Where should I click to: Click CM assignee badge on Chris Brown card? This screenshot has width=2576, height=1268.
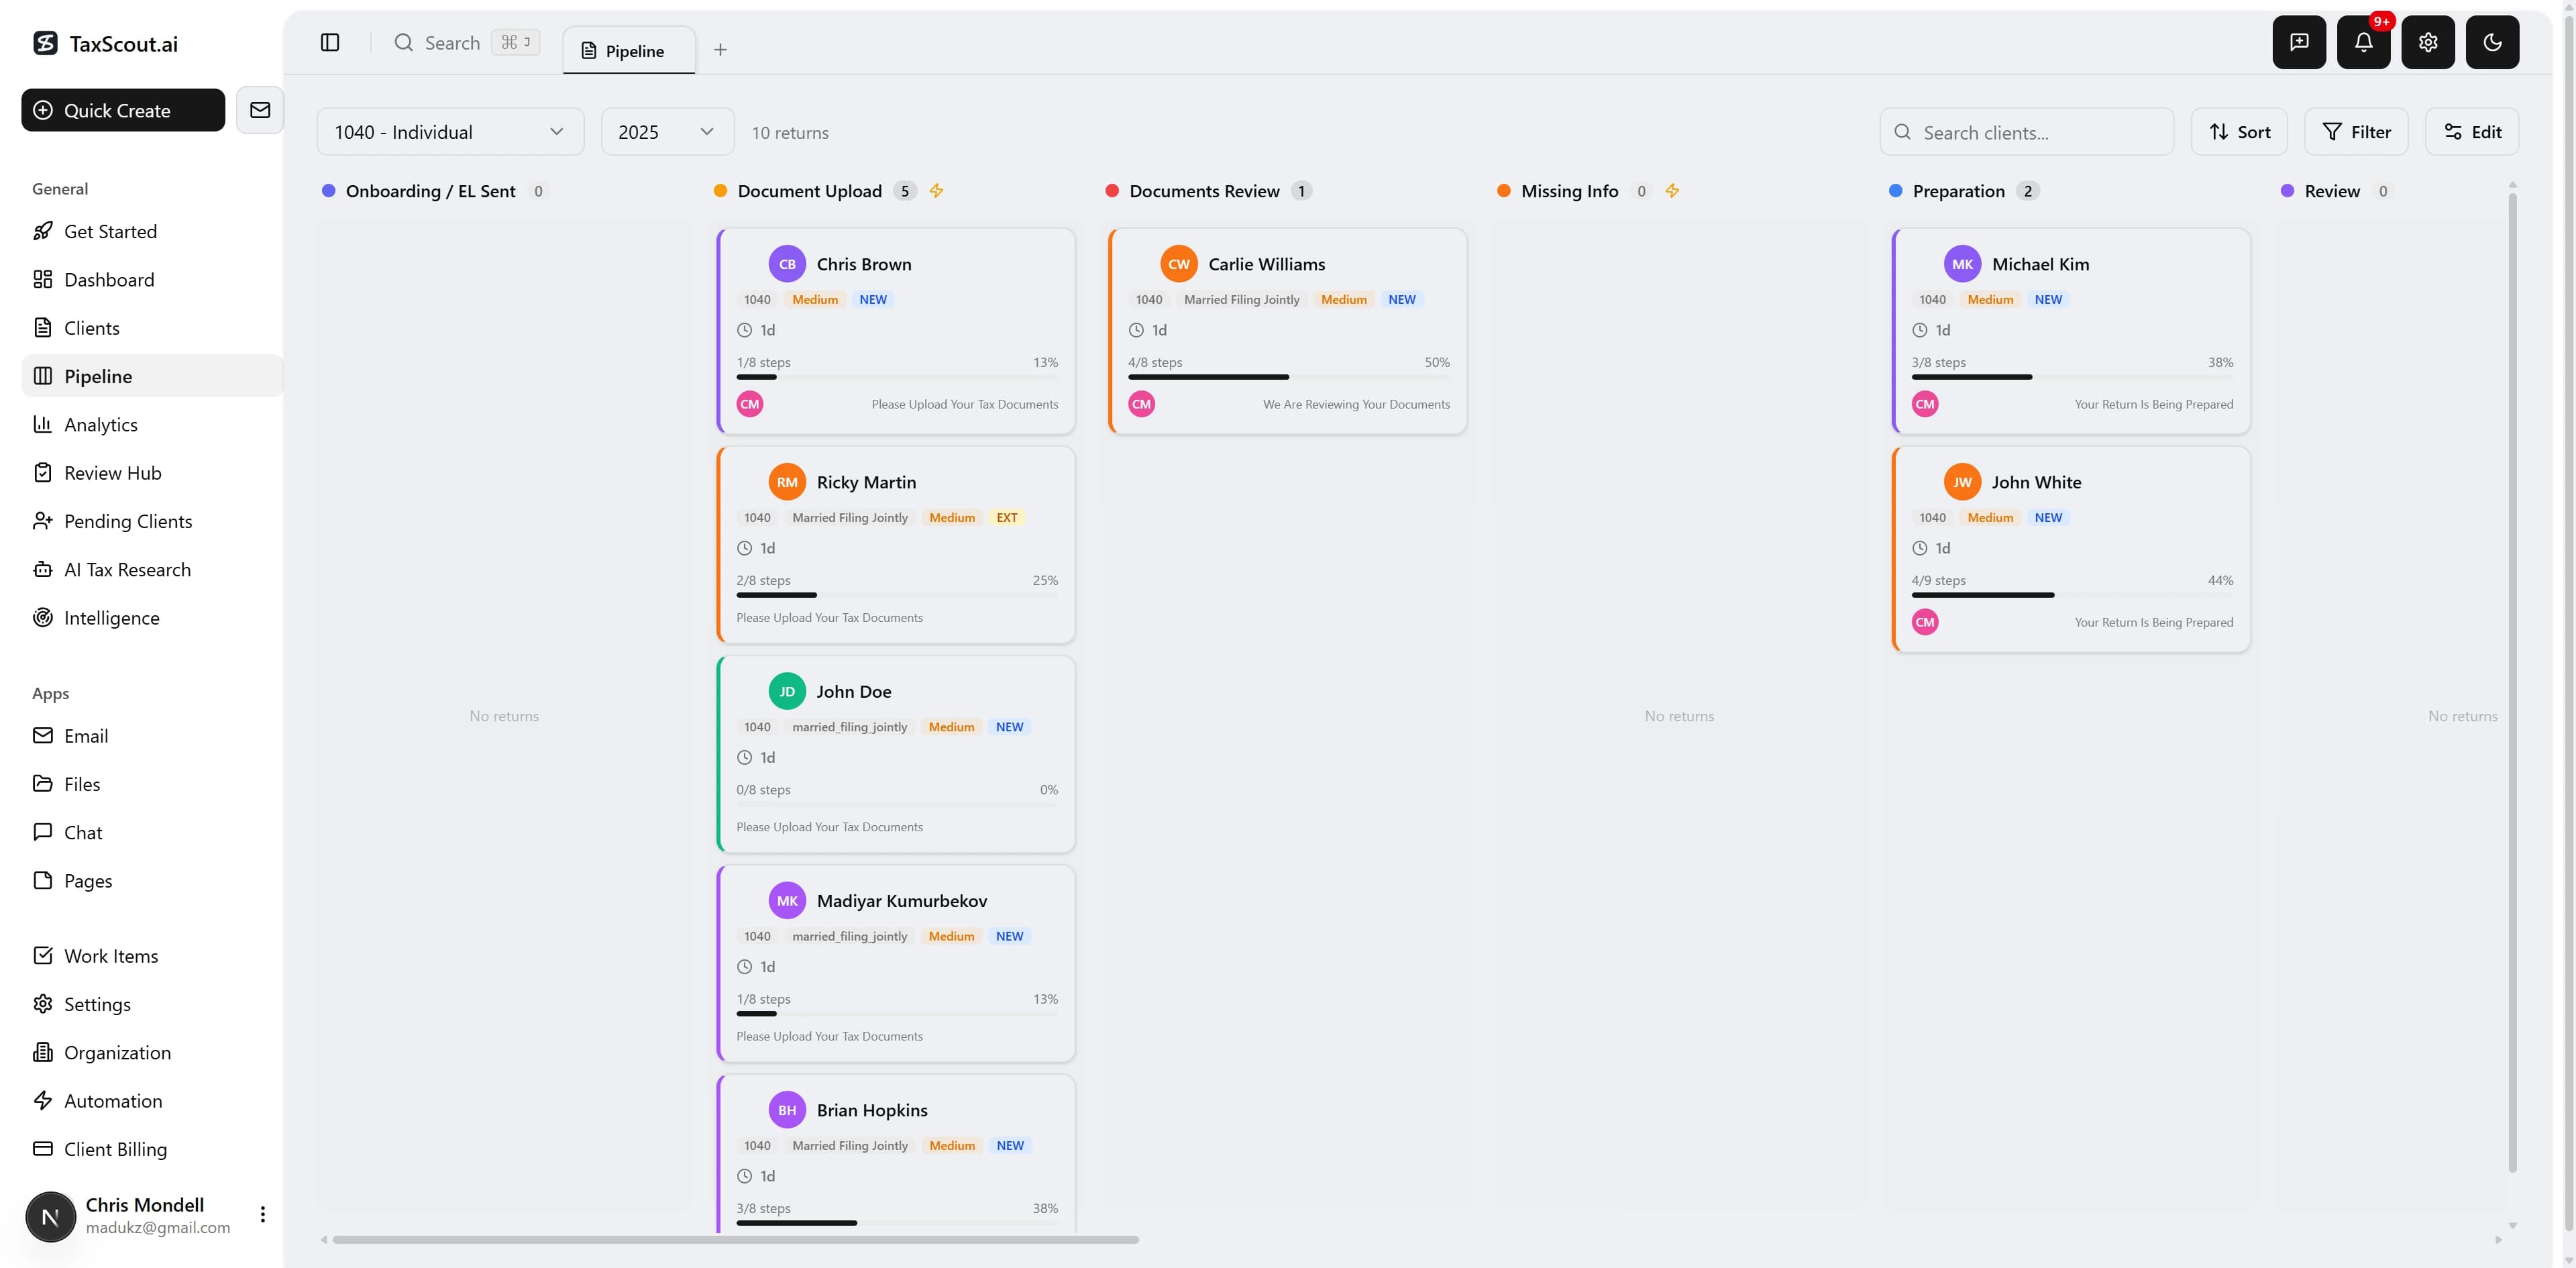point(750,404)
